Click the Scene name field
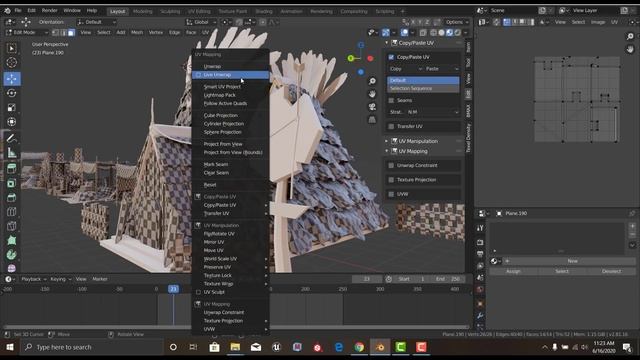 pos(512,11)
